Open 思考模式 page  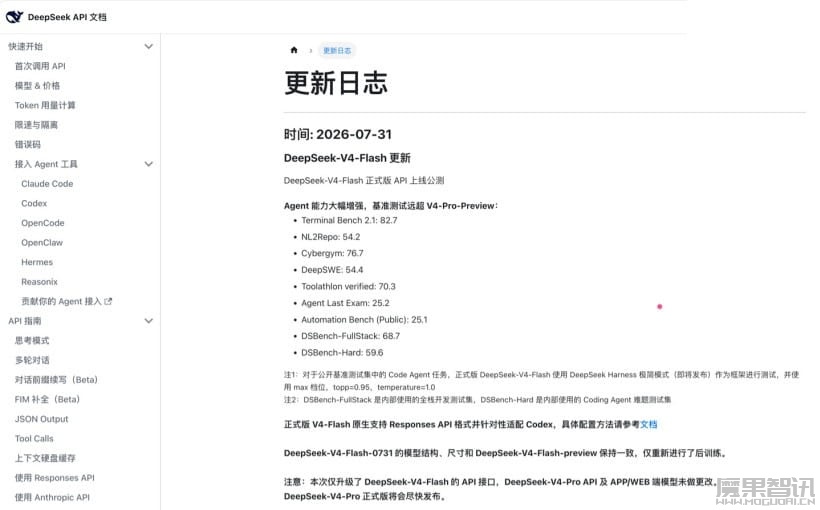32,341
